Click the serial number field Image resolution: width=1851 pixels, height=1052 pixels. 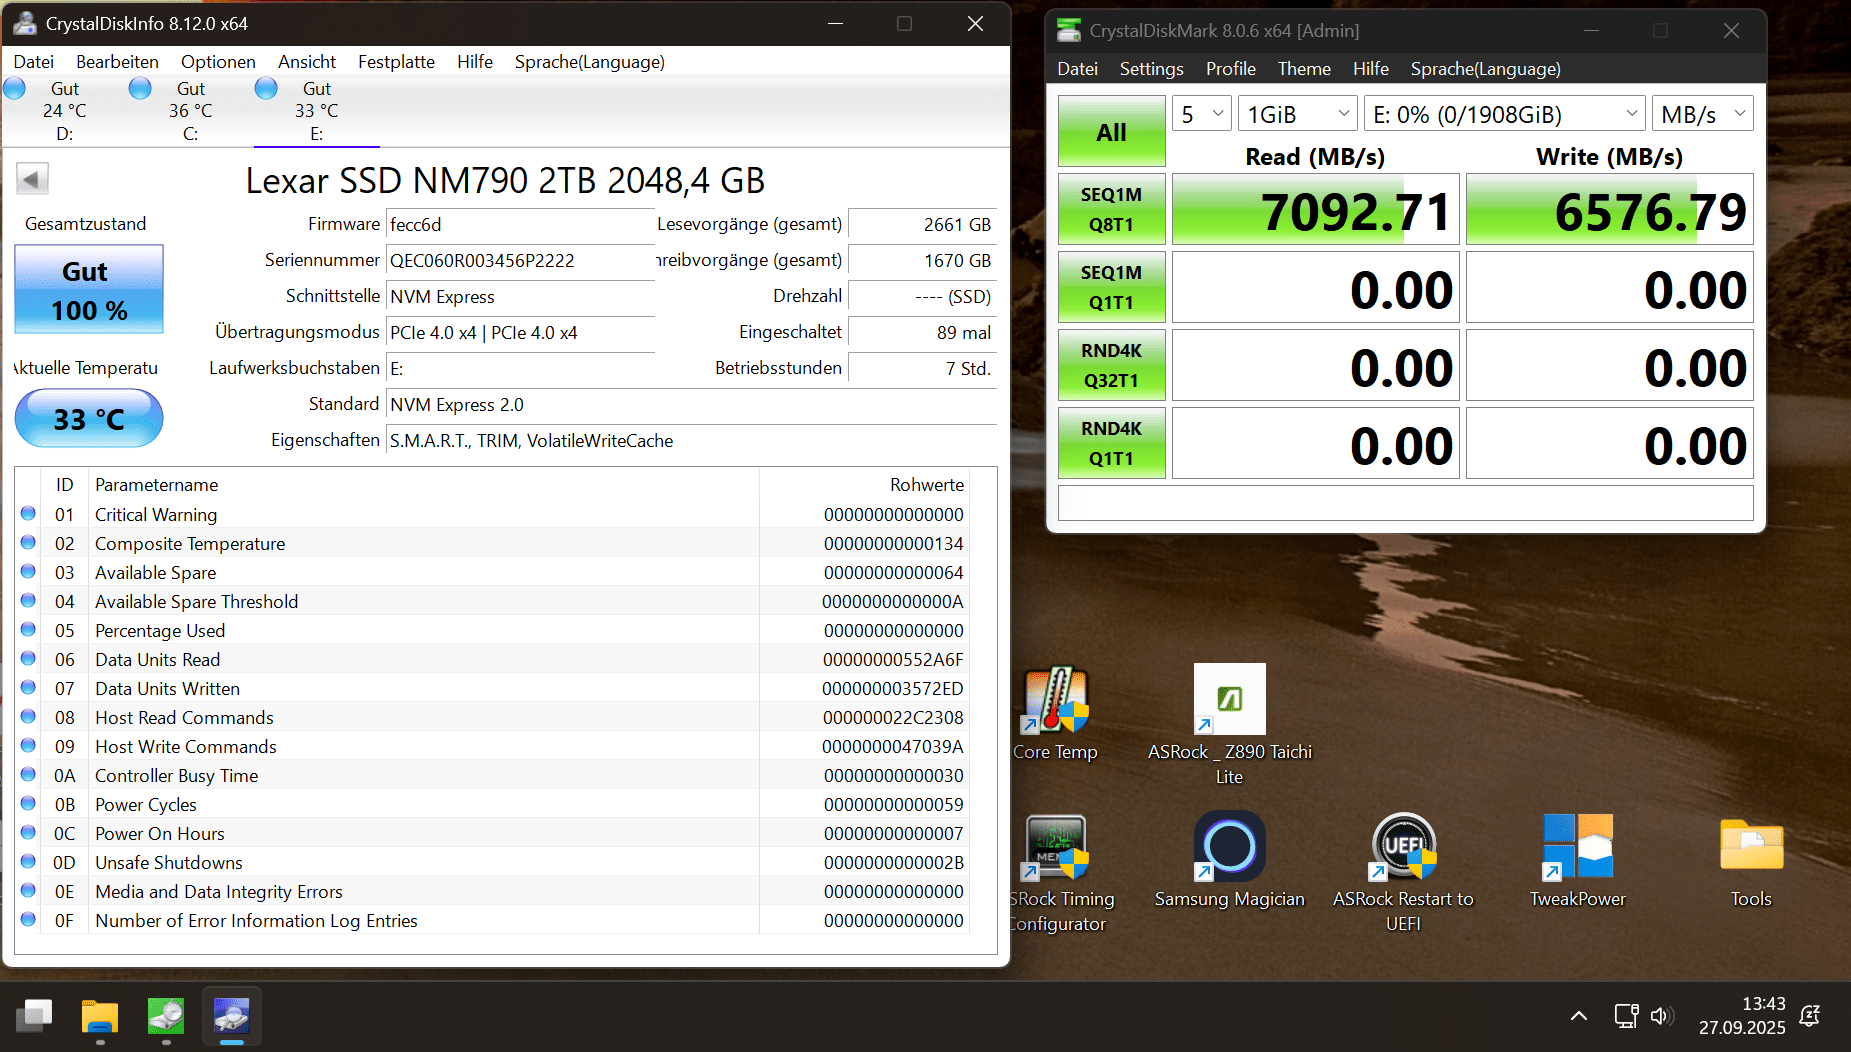tap(520, 261)
